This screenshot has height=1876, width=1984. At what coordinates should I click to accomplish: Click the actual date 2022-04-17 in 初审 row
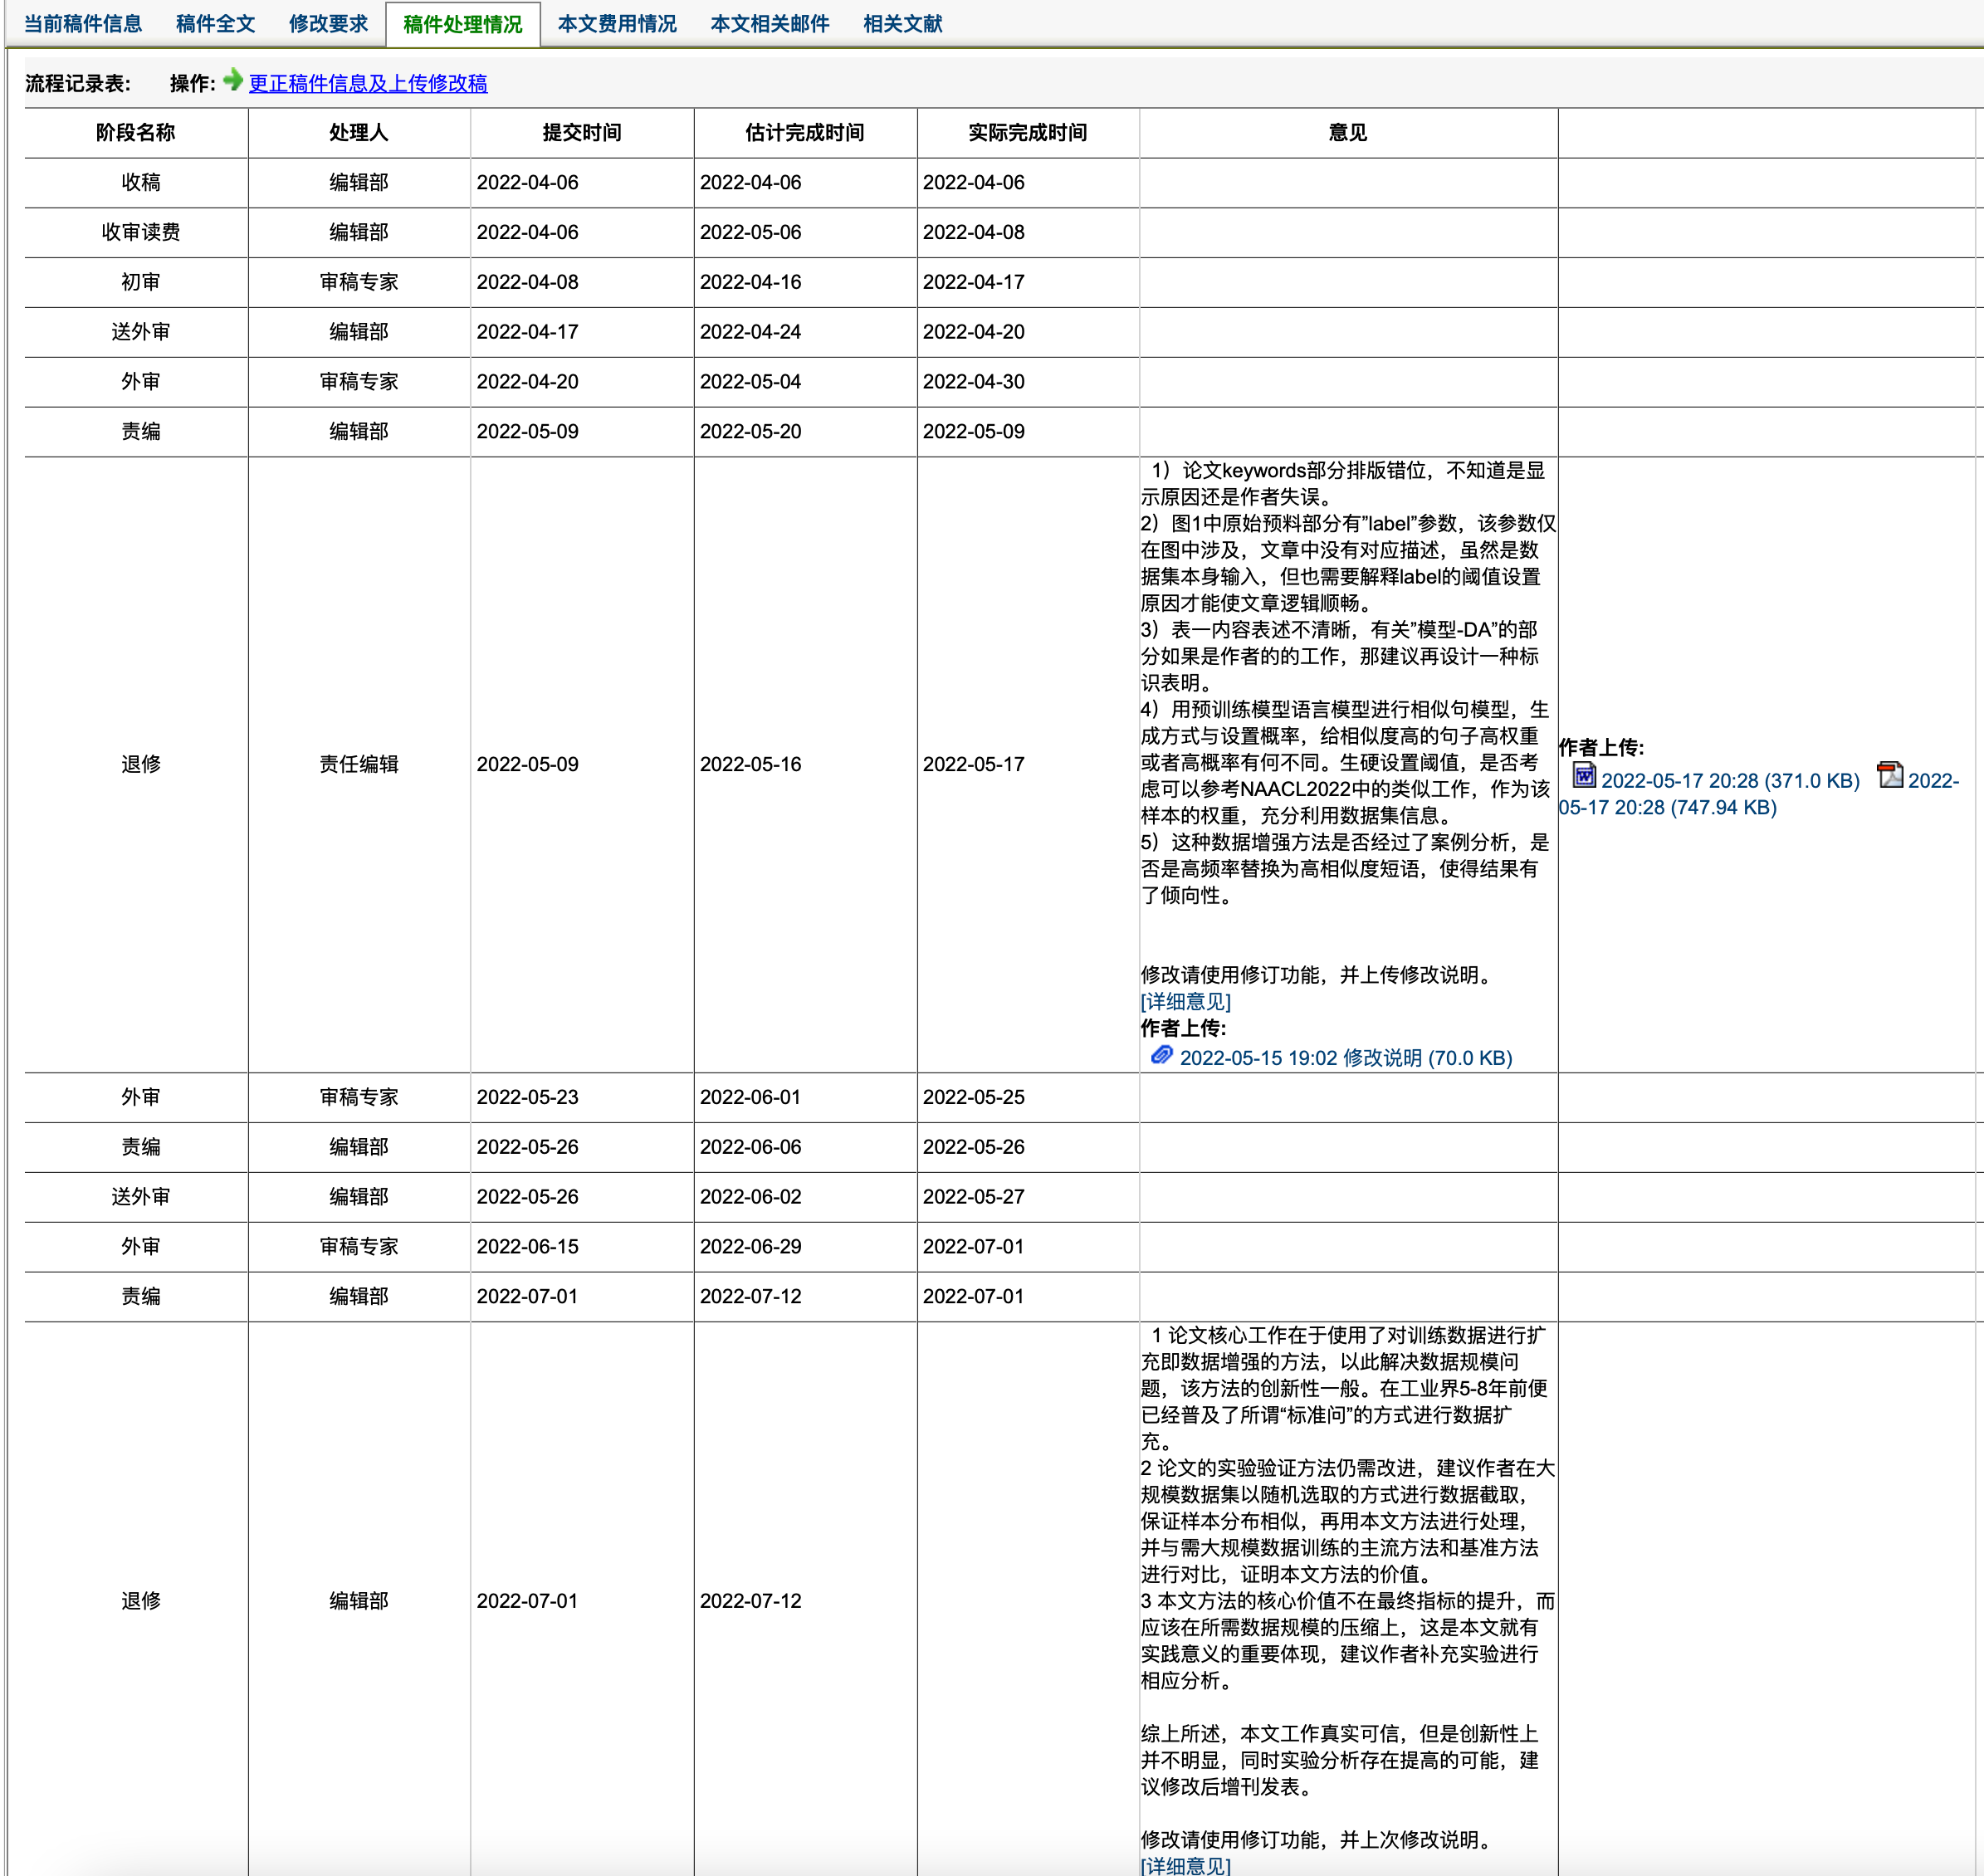coord(974,283)
